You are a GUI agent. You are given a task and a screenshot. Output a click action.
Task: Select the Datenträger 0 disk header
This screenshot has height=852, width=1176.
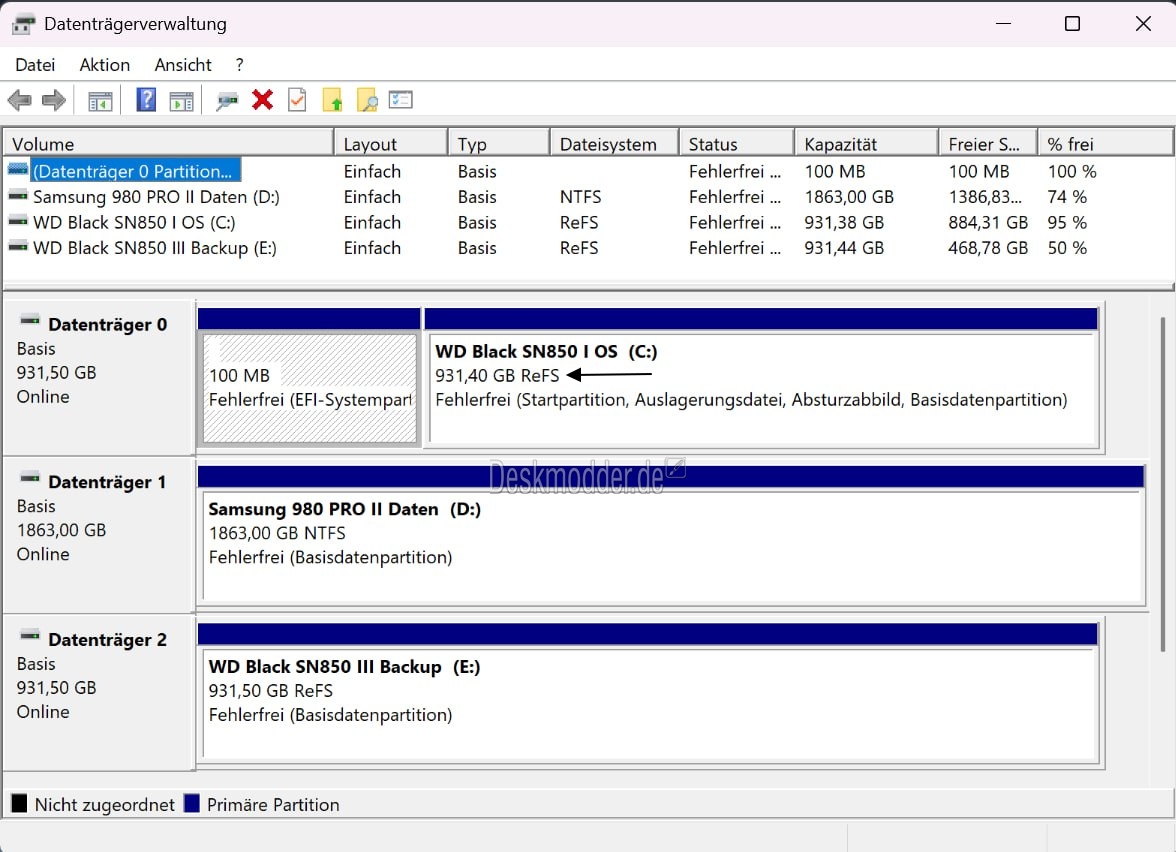pyautogui.click(x=99, y=377)
